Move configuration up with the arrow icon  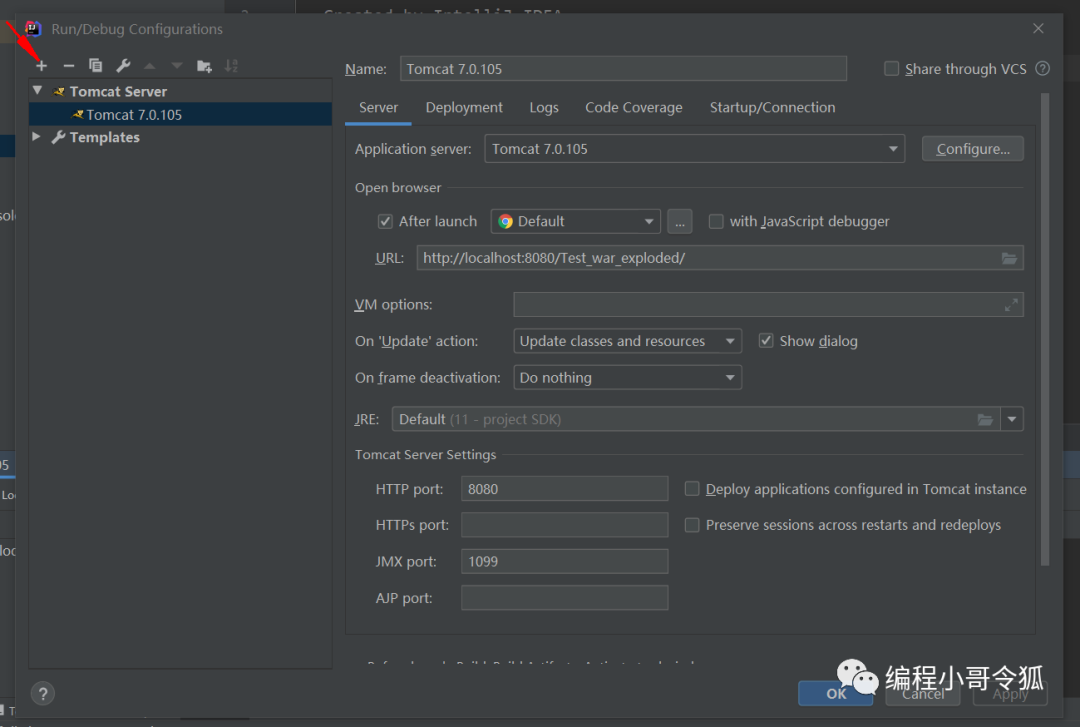coord(149,66)
